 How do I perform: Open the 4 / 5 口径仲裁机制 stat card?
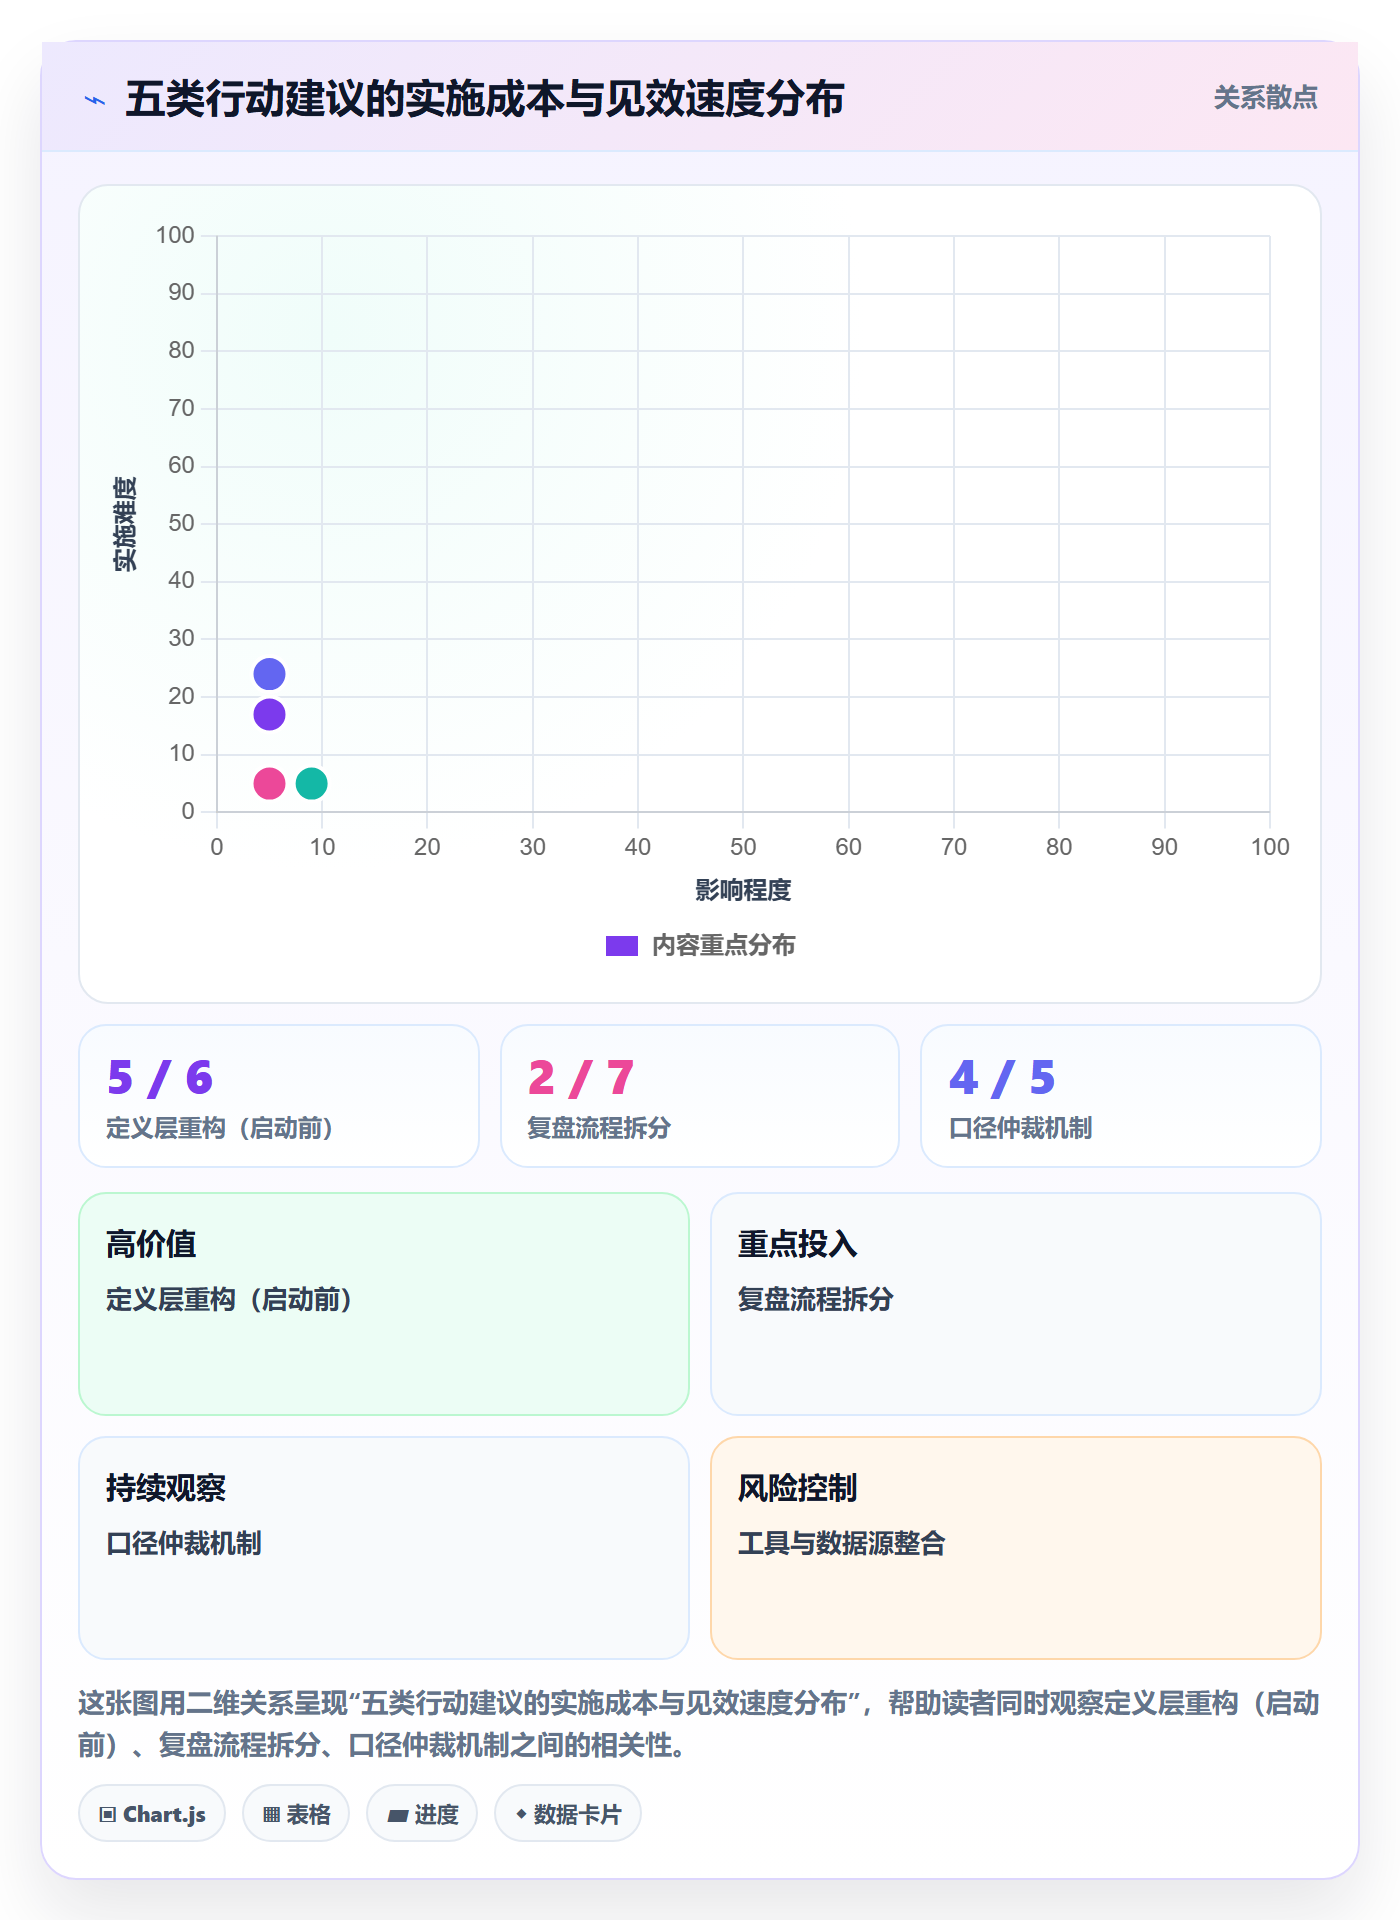[1121, 1096]
